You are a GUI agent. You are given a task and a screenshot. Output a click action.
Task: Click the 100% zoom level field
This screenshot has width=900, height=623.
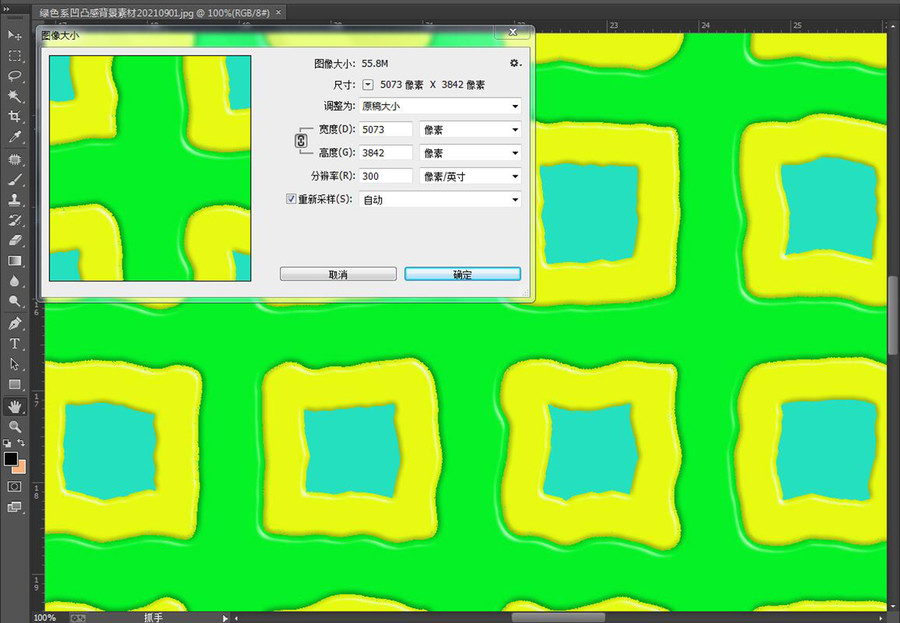[45, 618]
